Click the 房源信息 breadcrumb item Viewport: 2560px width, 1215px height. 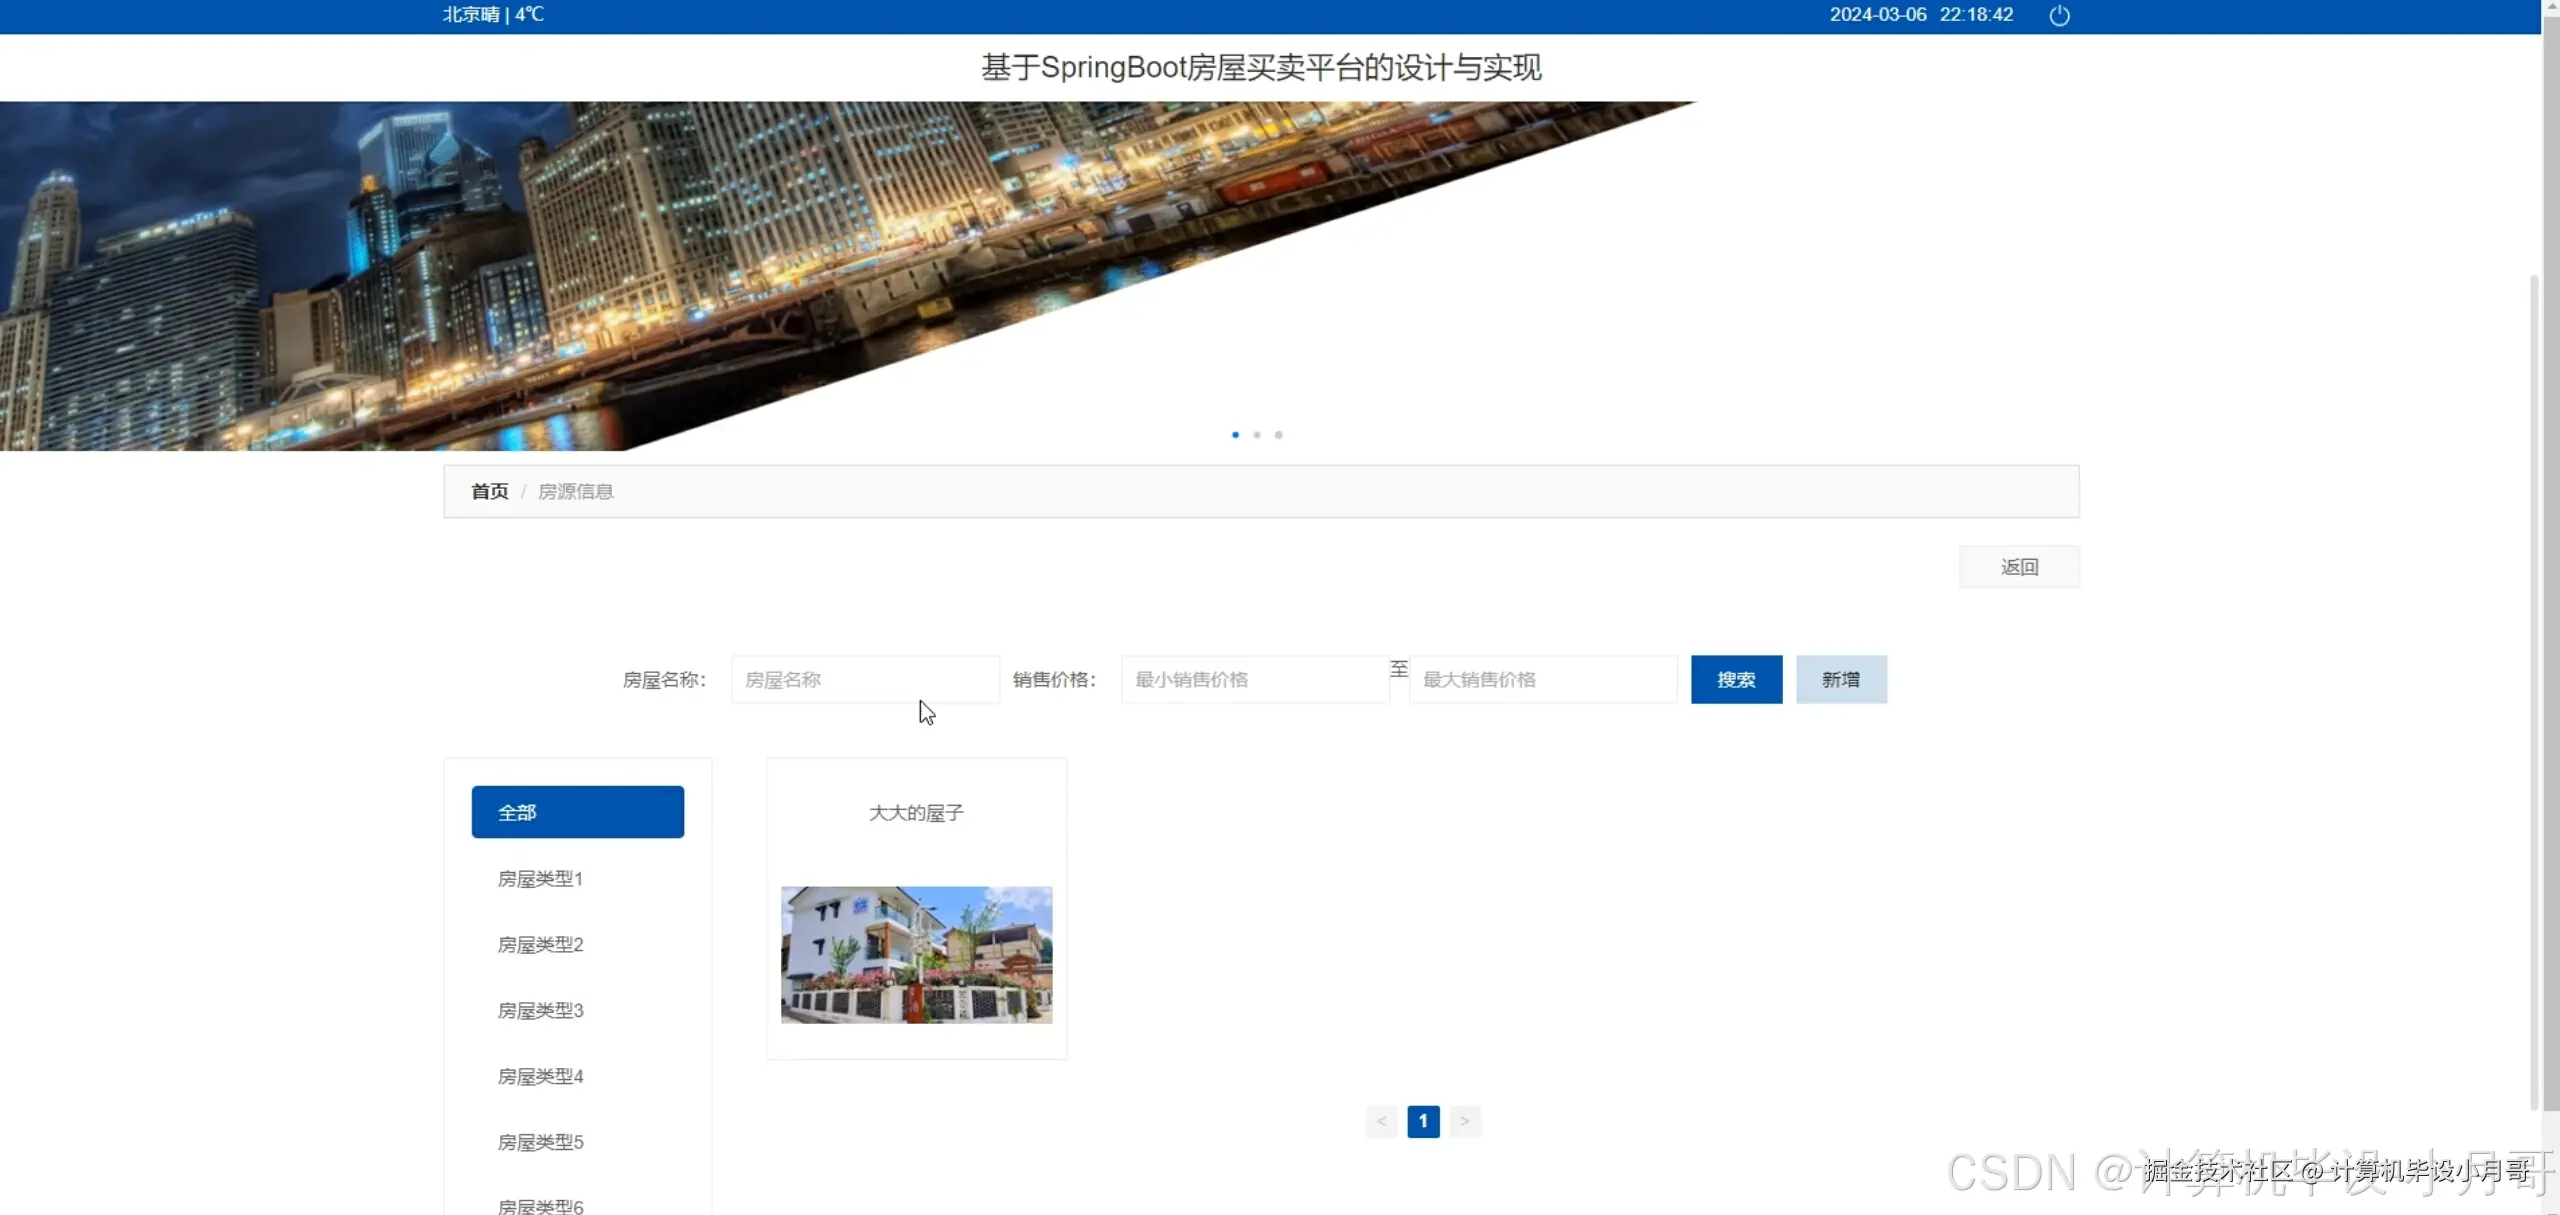[576, 491]
